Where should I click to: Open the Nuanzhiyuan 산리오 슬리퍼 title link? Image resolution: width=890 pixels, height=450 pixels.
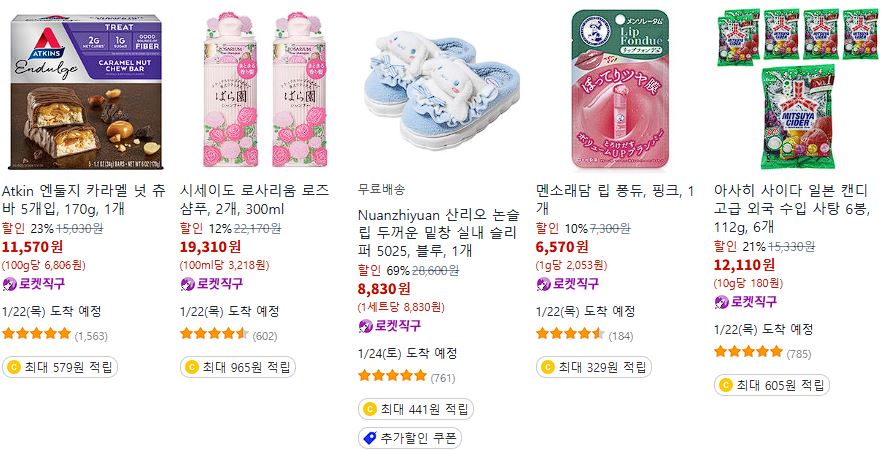pos(439,233)
